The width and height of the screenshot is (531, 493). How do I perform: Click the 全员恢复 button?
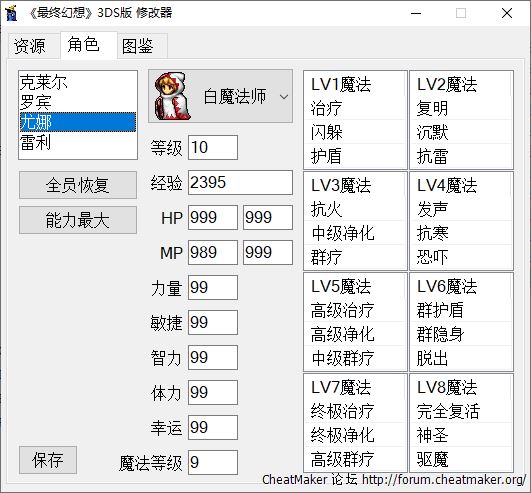coord(78,185)
